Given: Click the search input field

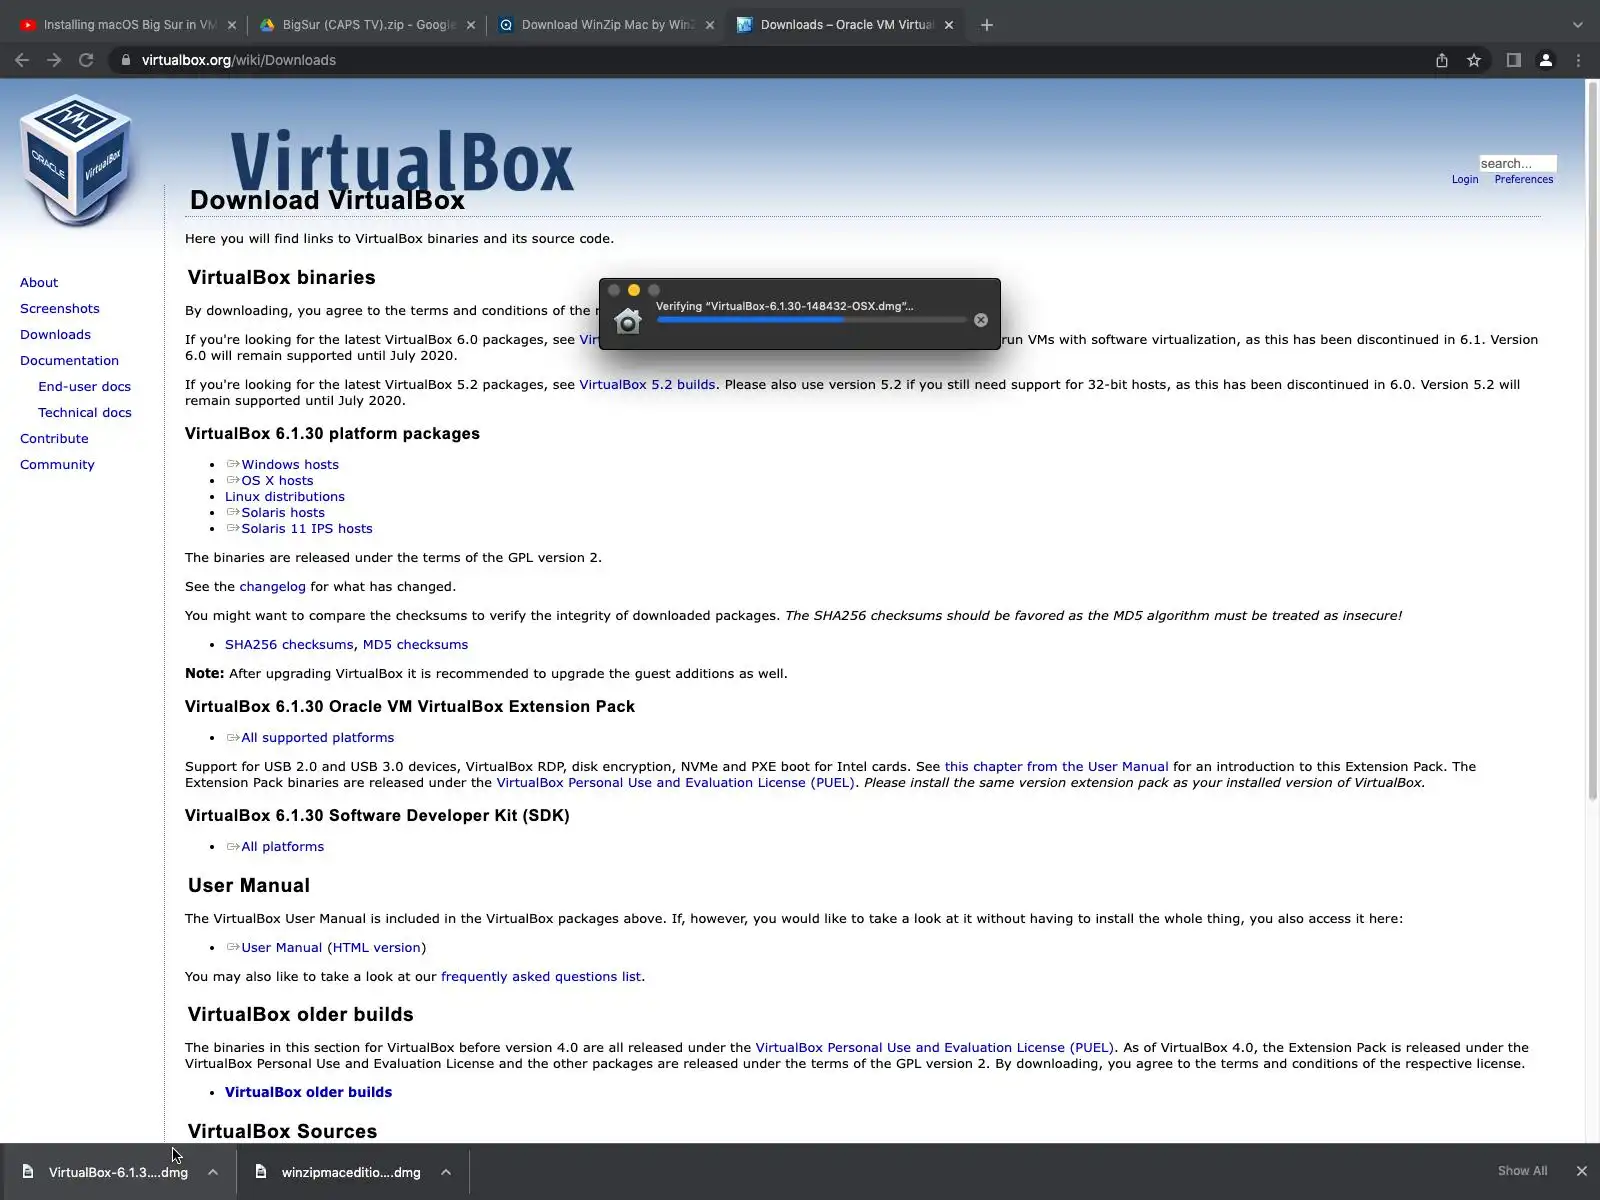Looking at the screenshot, I should click(1518, 163).
